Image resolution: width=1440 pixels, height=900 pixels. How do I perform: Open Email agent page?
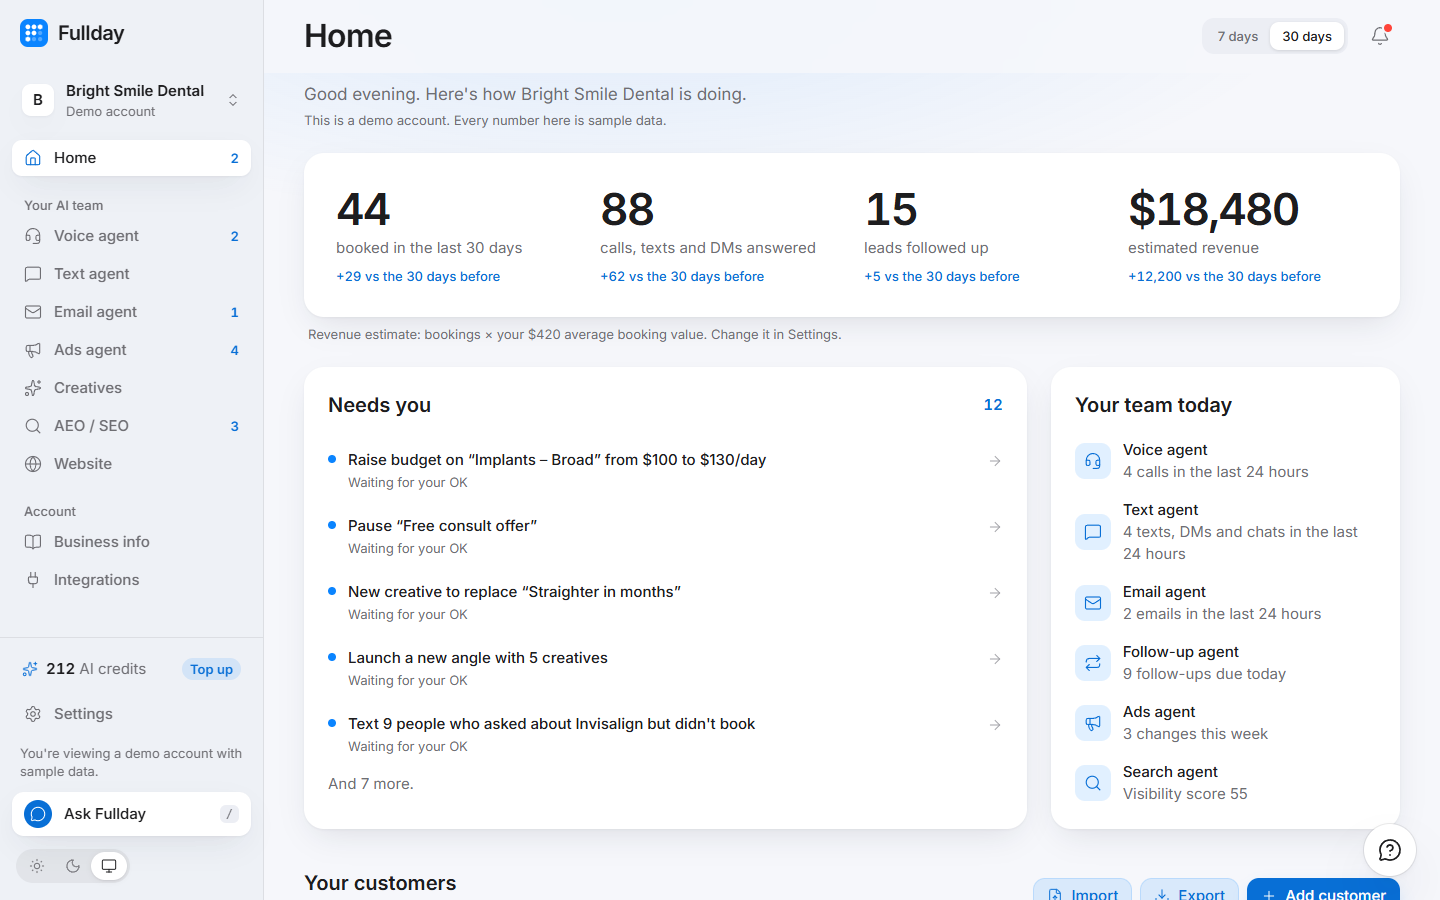click(132, 312)
